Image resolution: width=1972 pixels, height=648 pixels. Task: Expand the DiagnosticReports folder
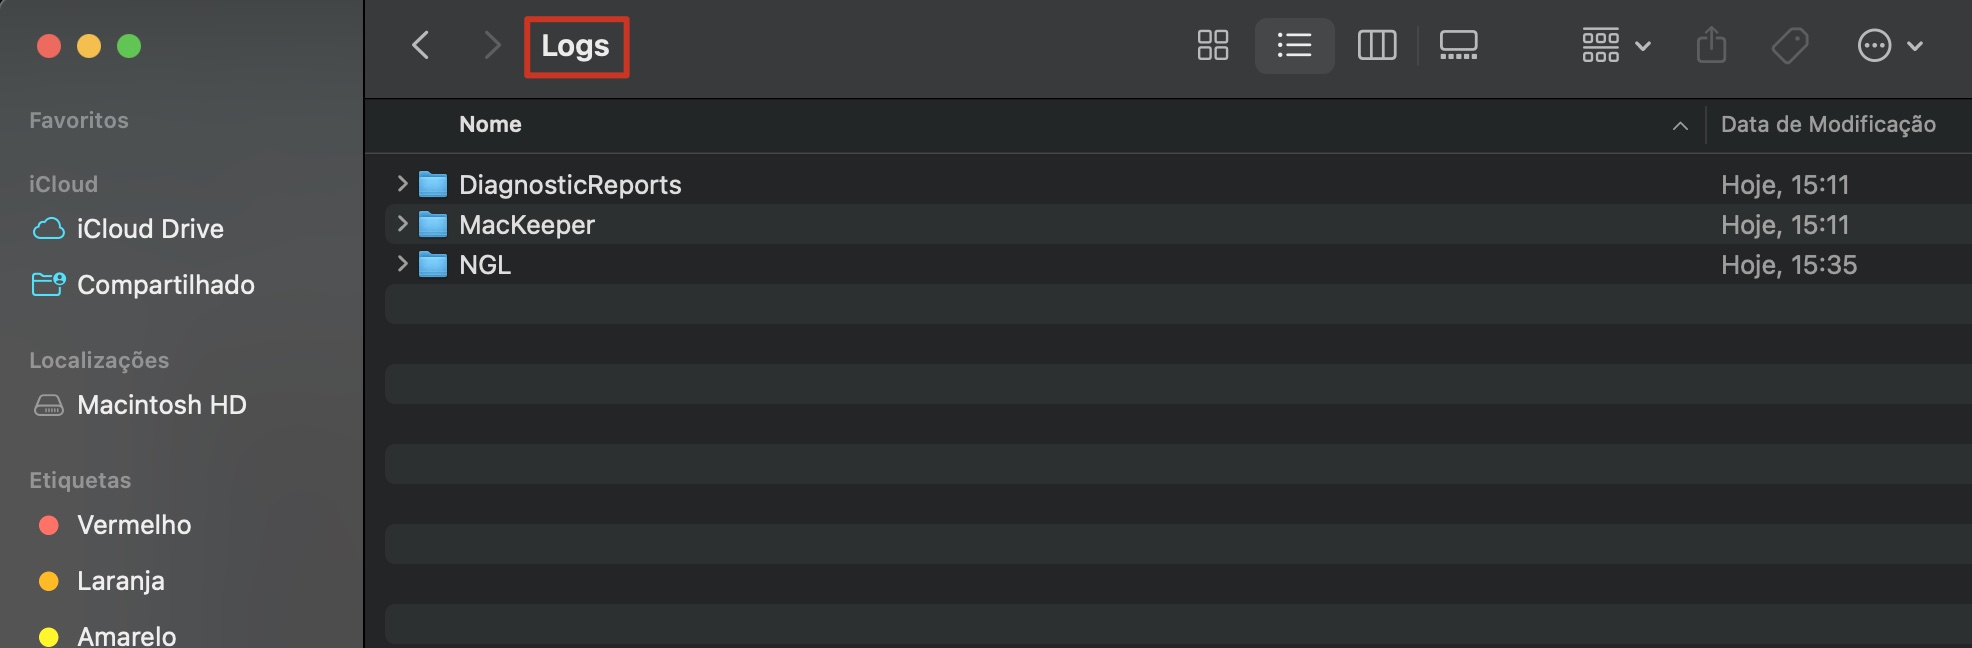pyautogui.click(x=402, y=184)
